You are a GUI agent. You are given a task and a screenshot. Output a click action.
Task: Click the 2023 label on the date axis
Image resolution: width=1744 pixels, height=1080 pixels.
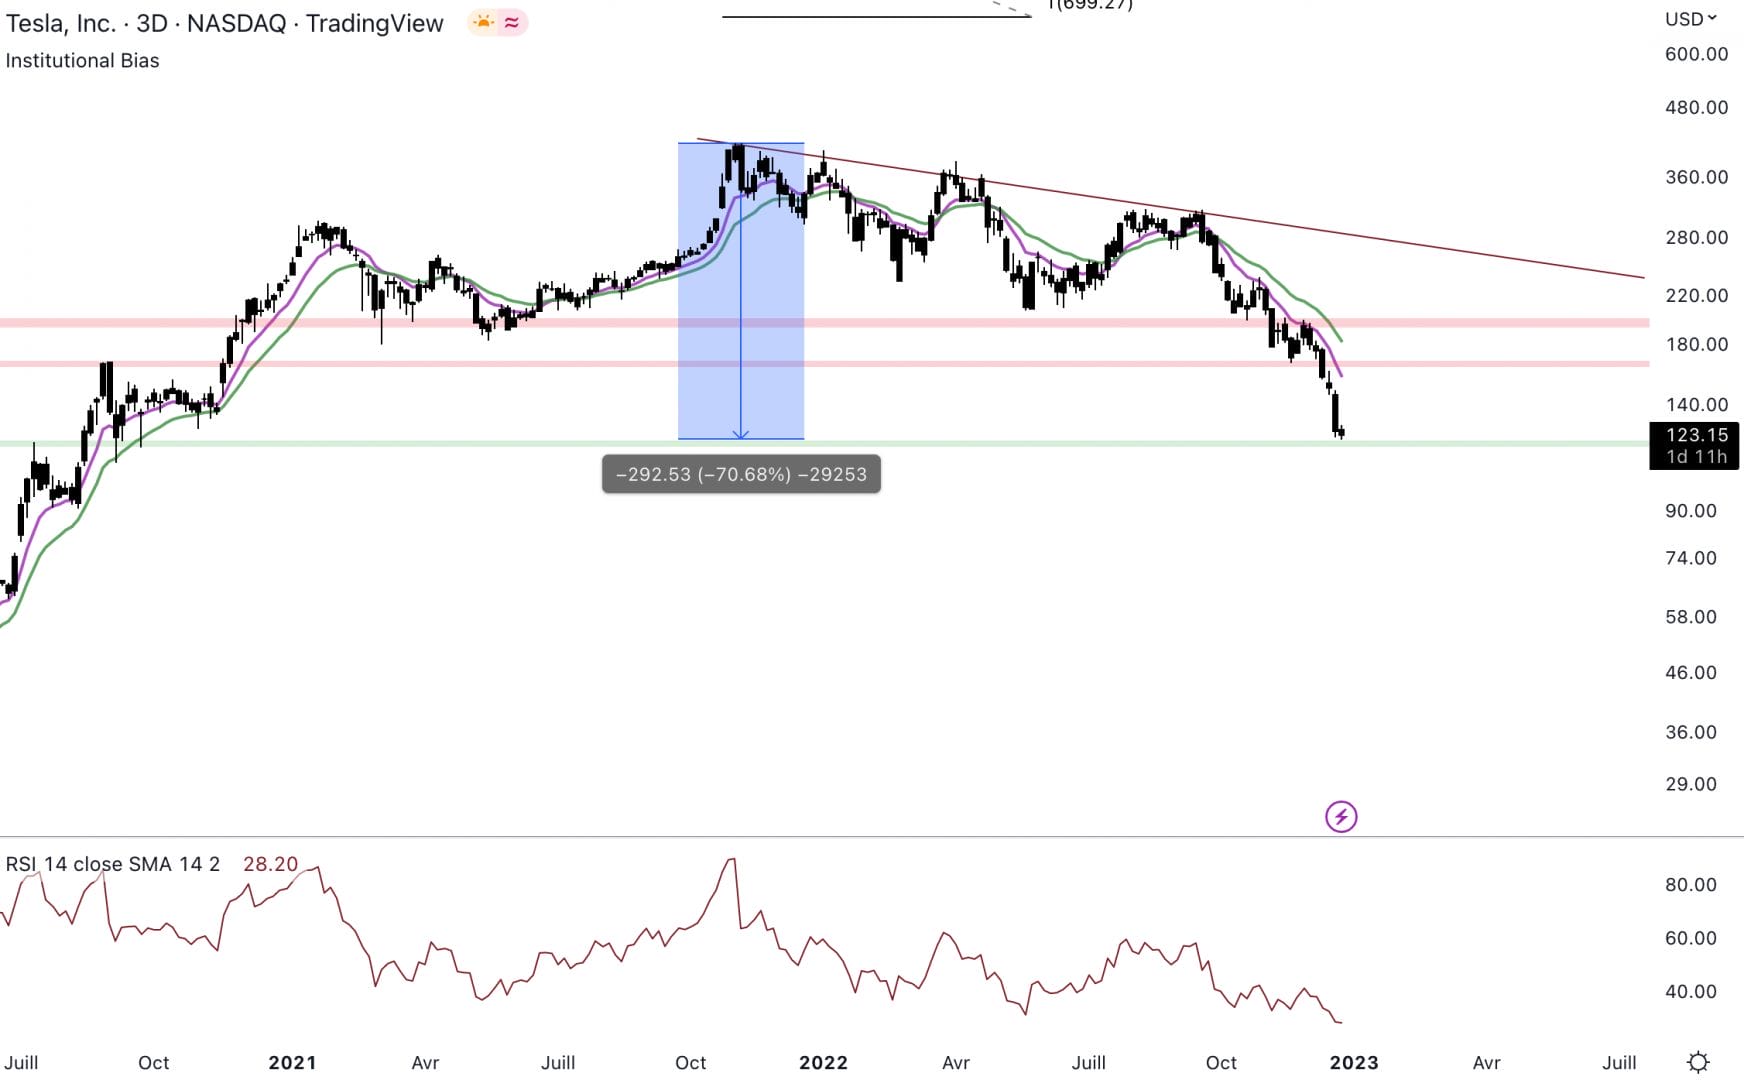1355,1063
